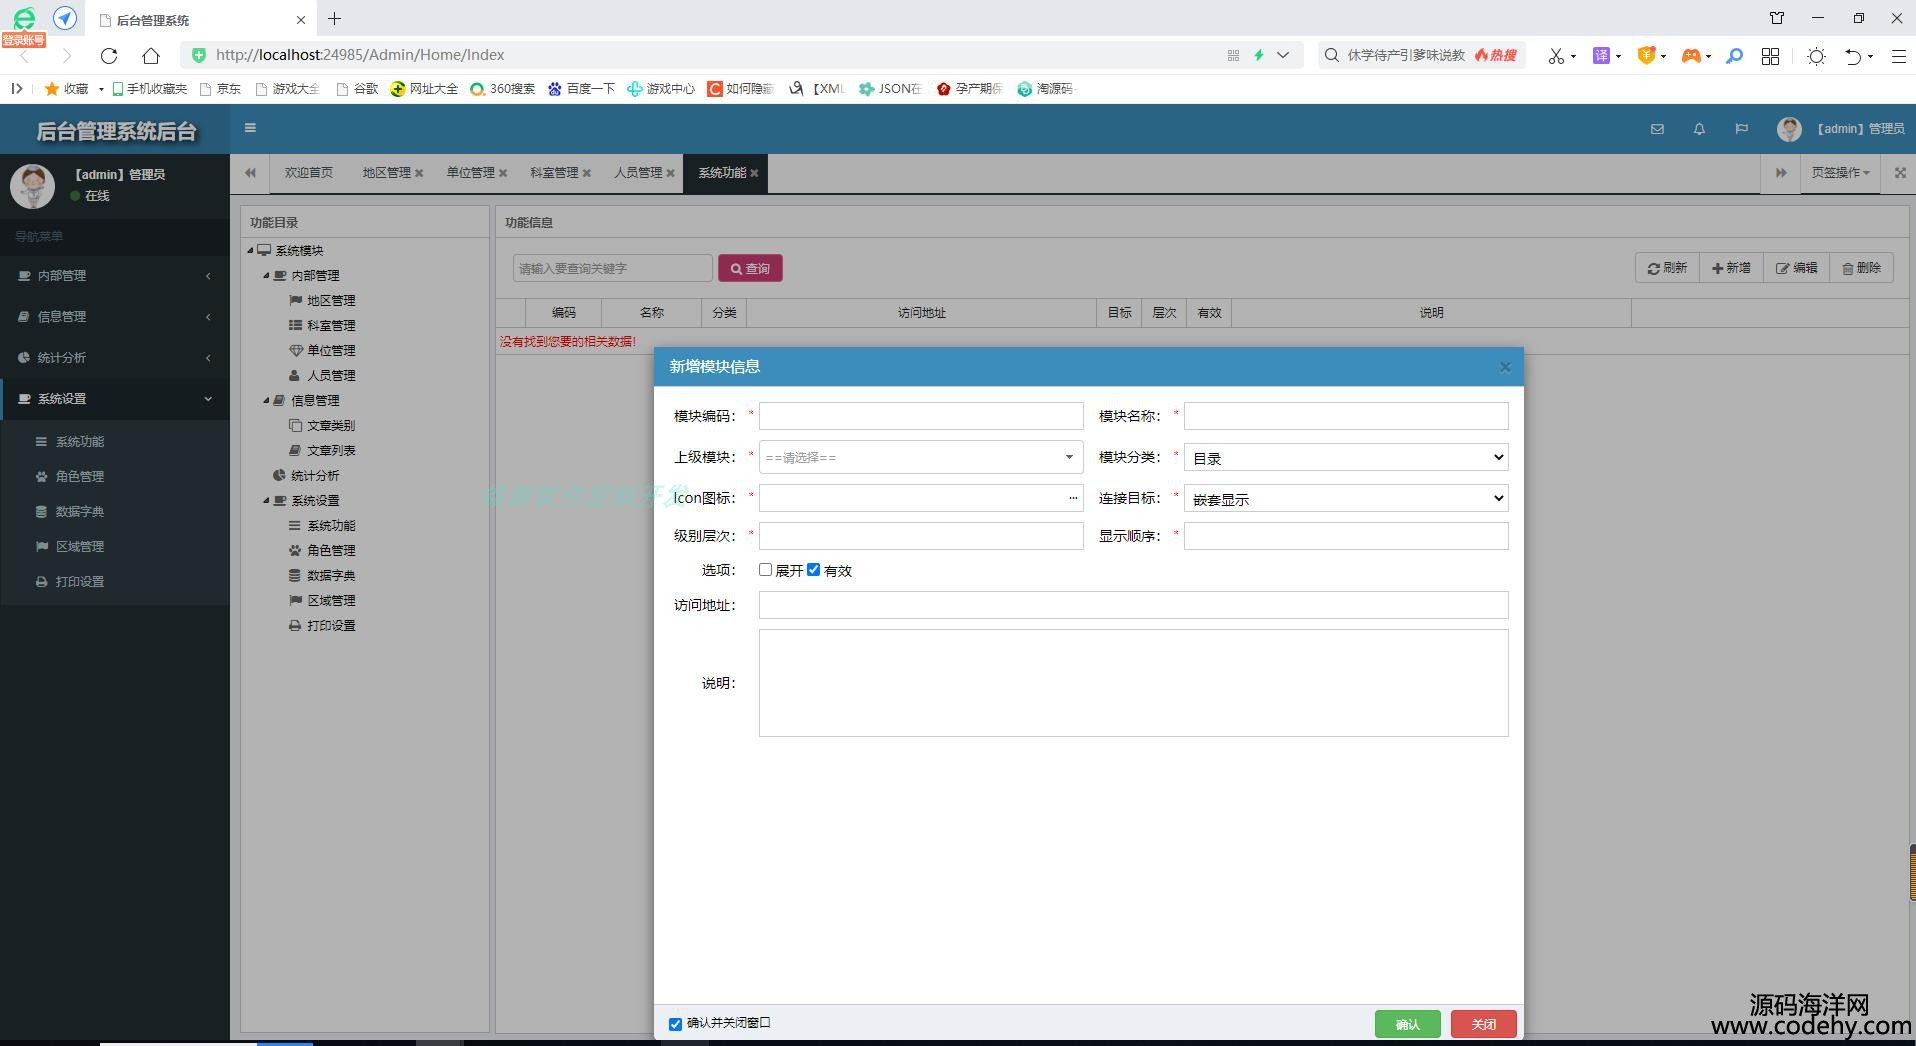This screenshot has width=1916, height=1046.
Task: Click the 模块编码 input field
Action: pos(920,416)
